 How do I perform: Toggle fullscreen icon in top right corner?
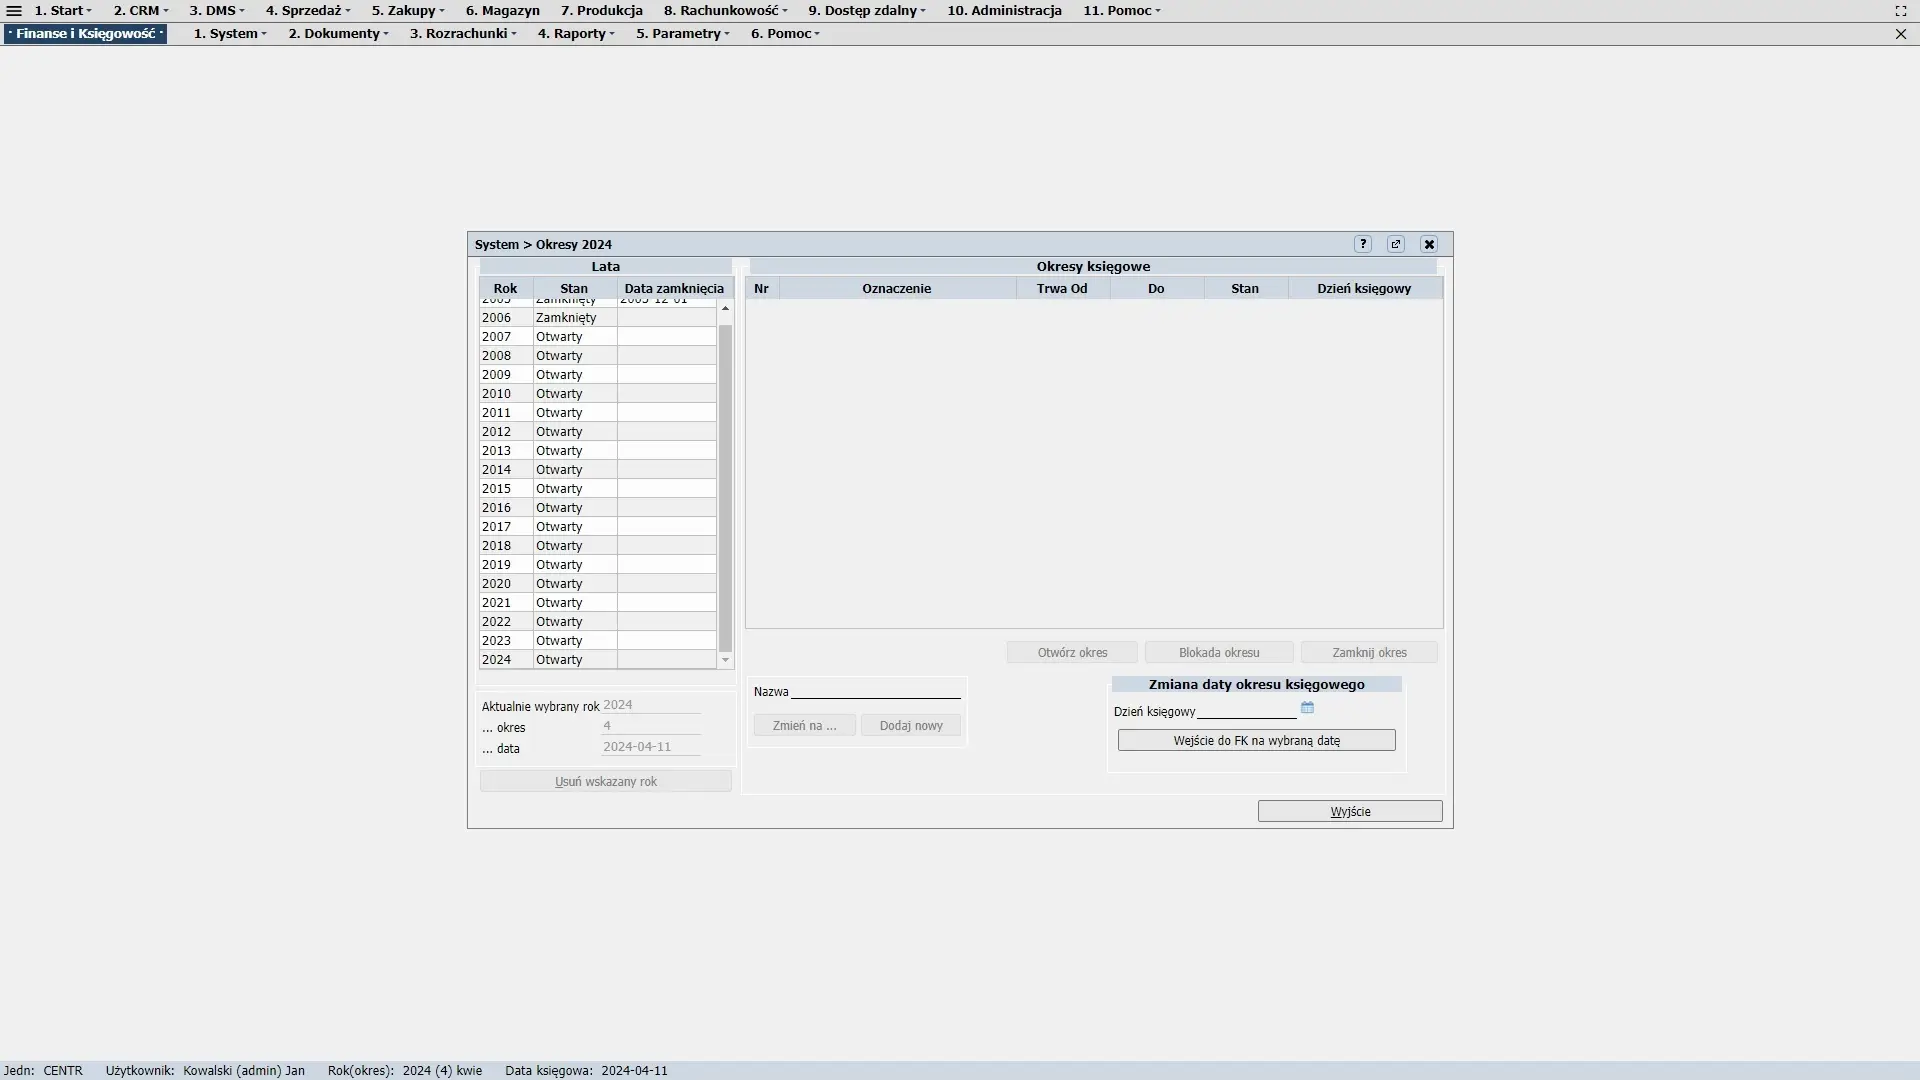pos(1901,11)
